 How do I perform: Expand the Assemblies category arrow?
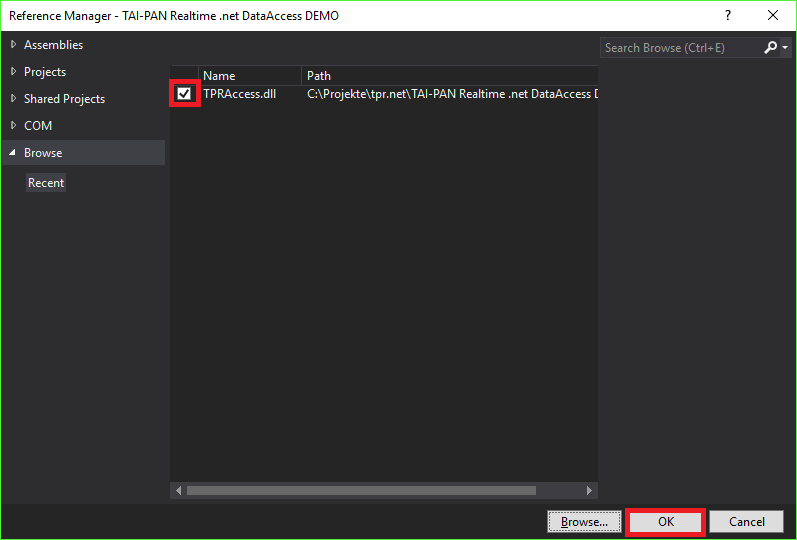pos(13,45)
